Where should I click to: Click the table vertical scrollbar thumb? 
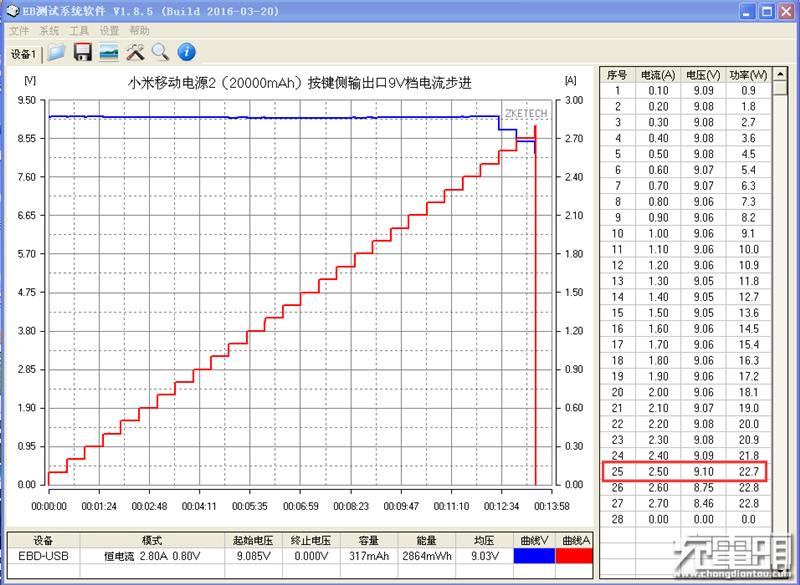[780, 88]
